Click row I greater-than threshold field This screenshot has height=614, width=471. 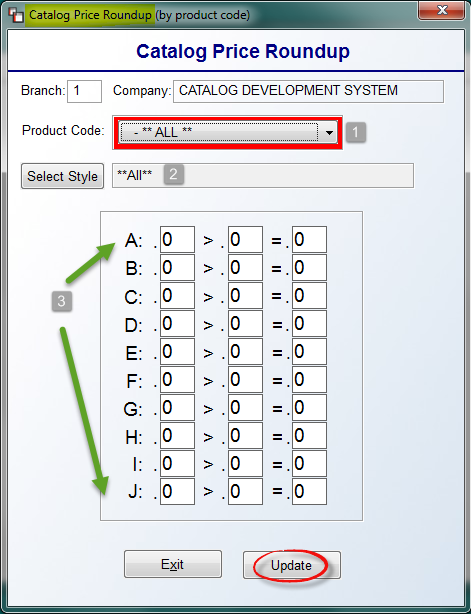pyautogui.click(x=245, y=464)
